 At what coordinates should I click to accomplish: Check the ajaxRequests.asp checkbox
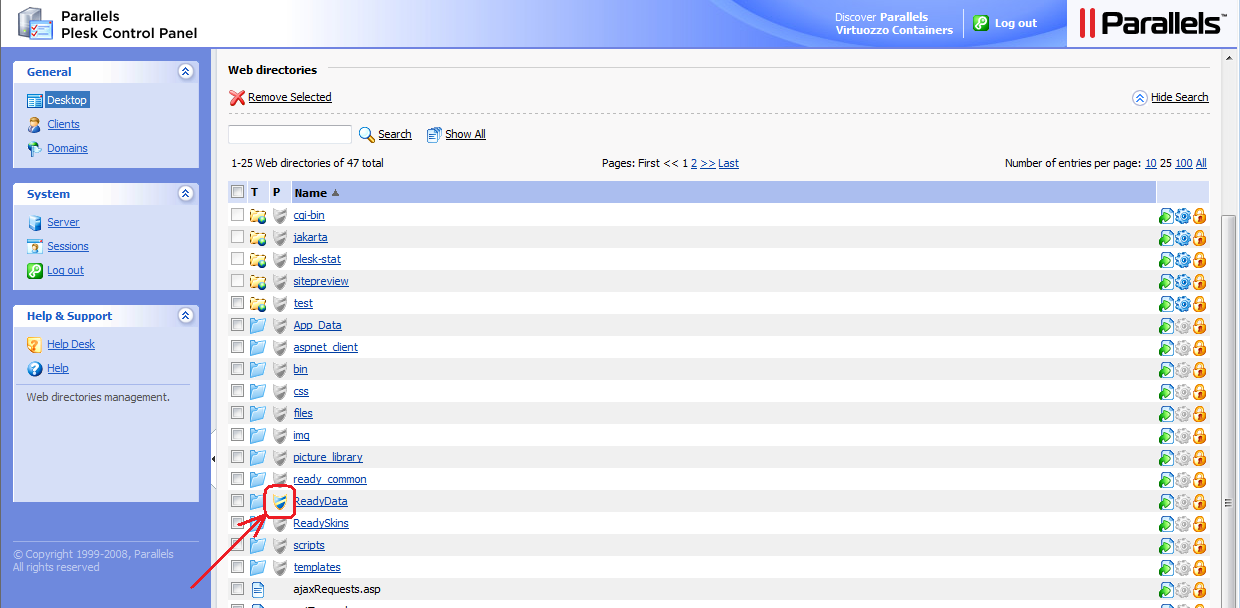[x=237, y=589]
